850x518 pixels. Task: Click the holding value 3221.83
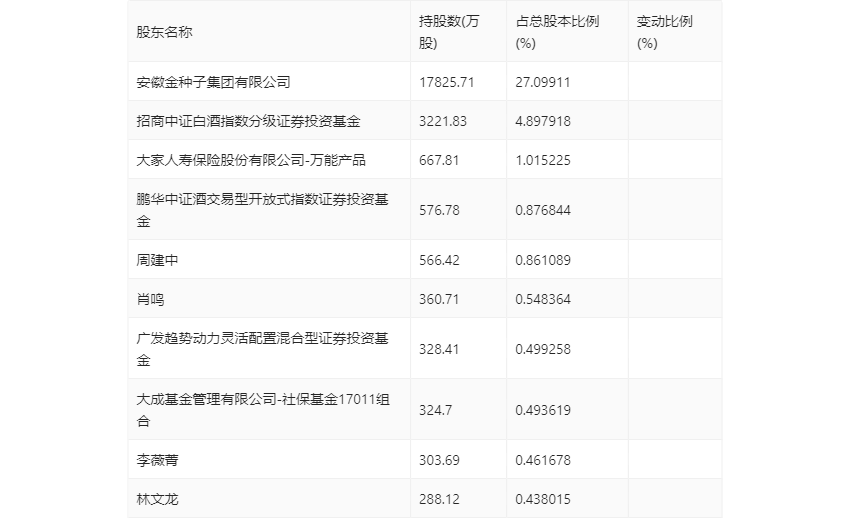tap(443, 121)
